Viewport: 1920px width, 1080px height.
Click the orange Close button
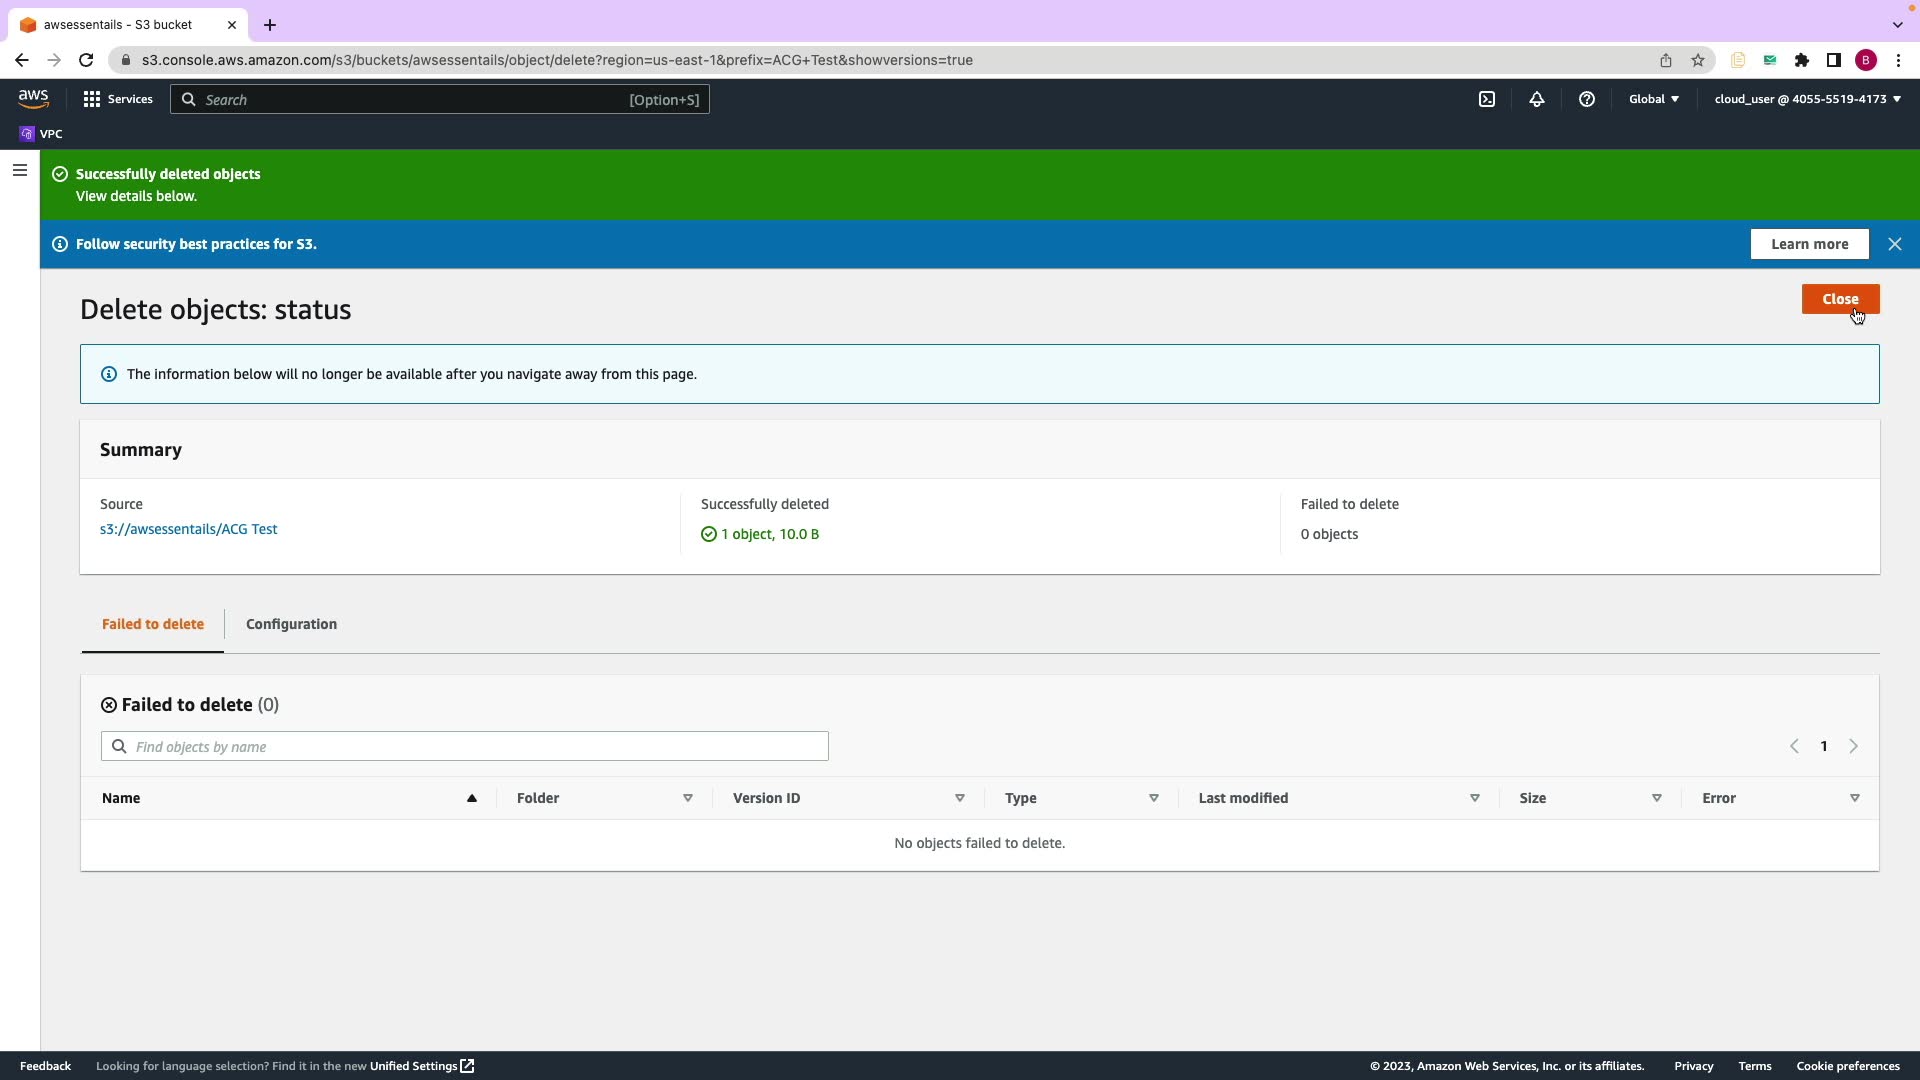pyautogui.click(x=1840, y=299)
